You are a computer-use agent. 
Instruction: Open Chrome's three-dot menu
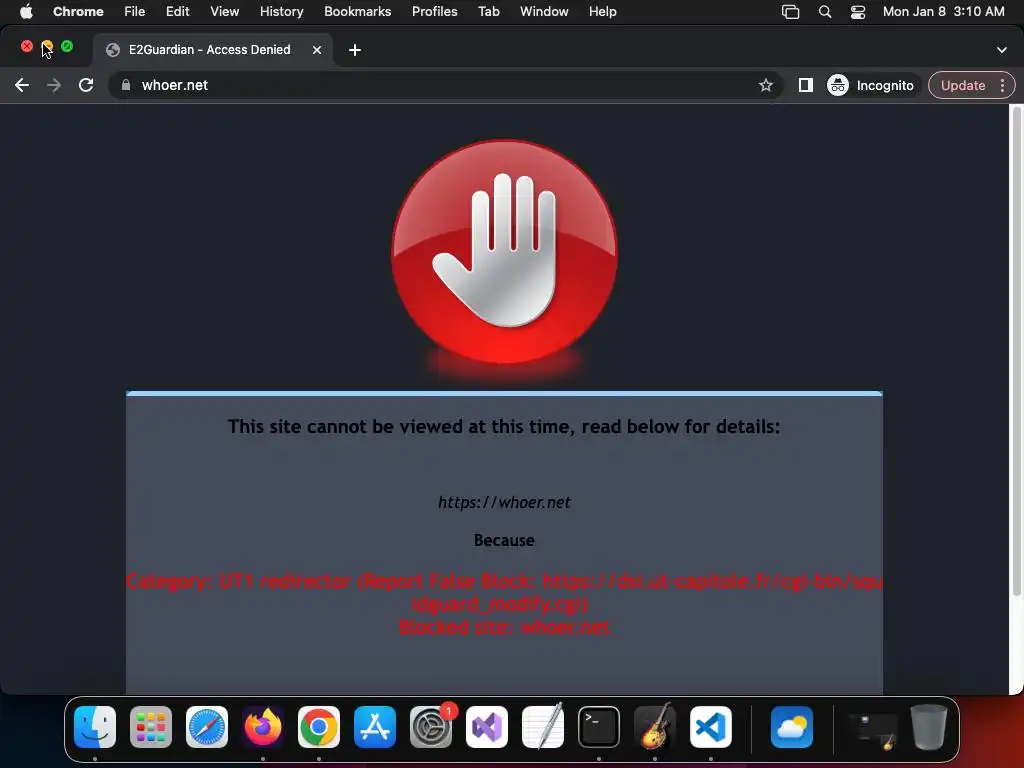coord(1002,85)
